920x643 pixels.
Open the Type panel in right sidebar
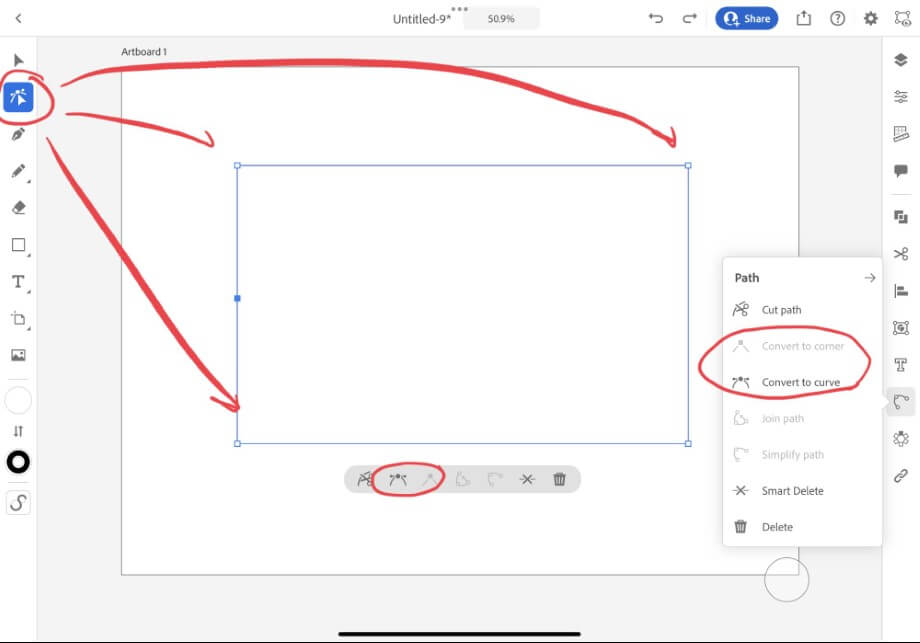[901, 365]
